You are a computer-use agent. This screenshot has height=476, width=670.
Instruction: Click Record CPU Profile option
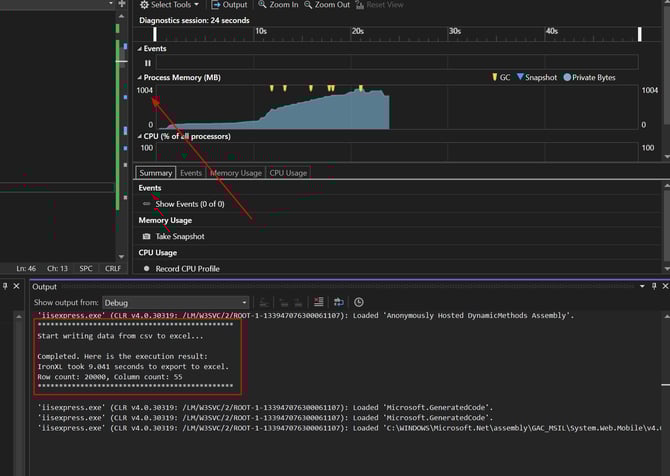click(187, 269)
